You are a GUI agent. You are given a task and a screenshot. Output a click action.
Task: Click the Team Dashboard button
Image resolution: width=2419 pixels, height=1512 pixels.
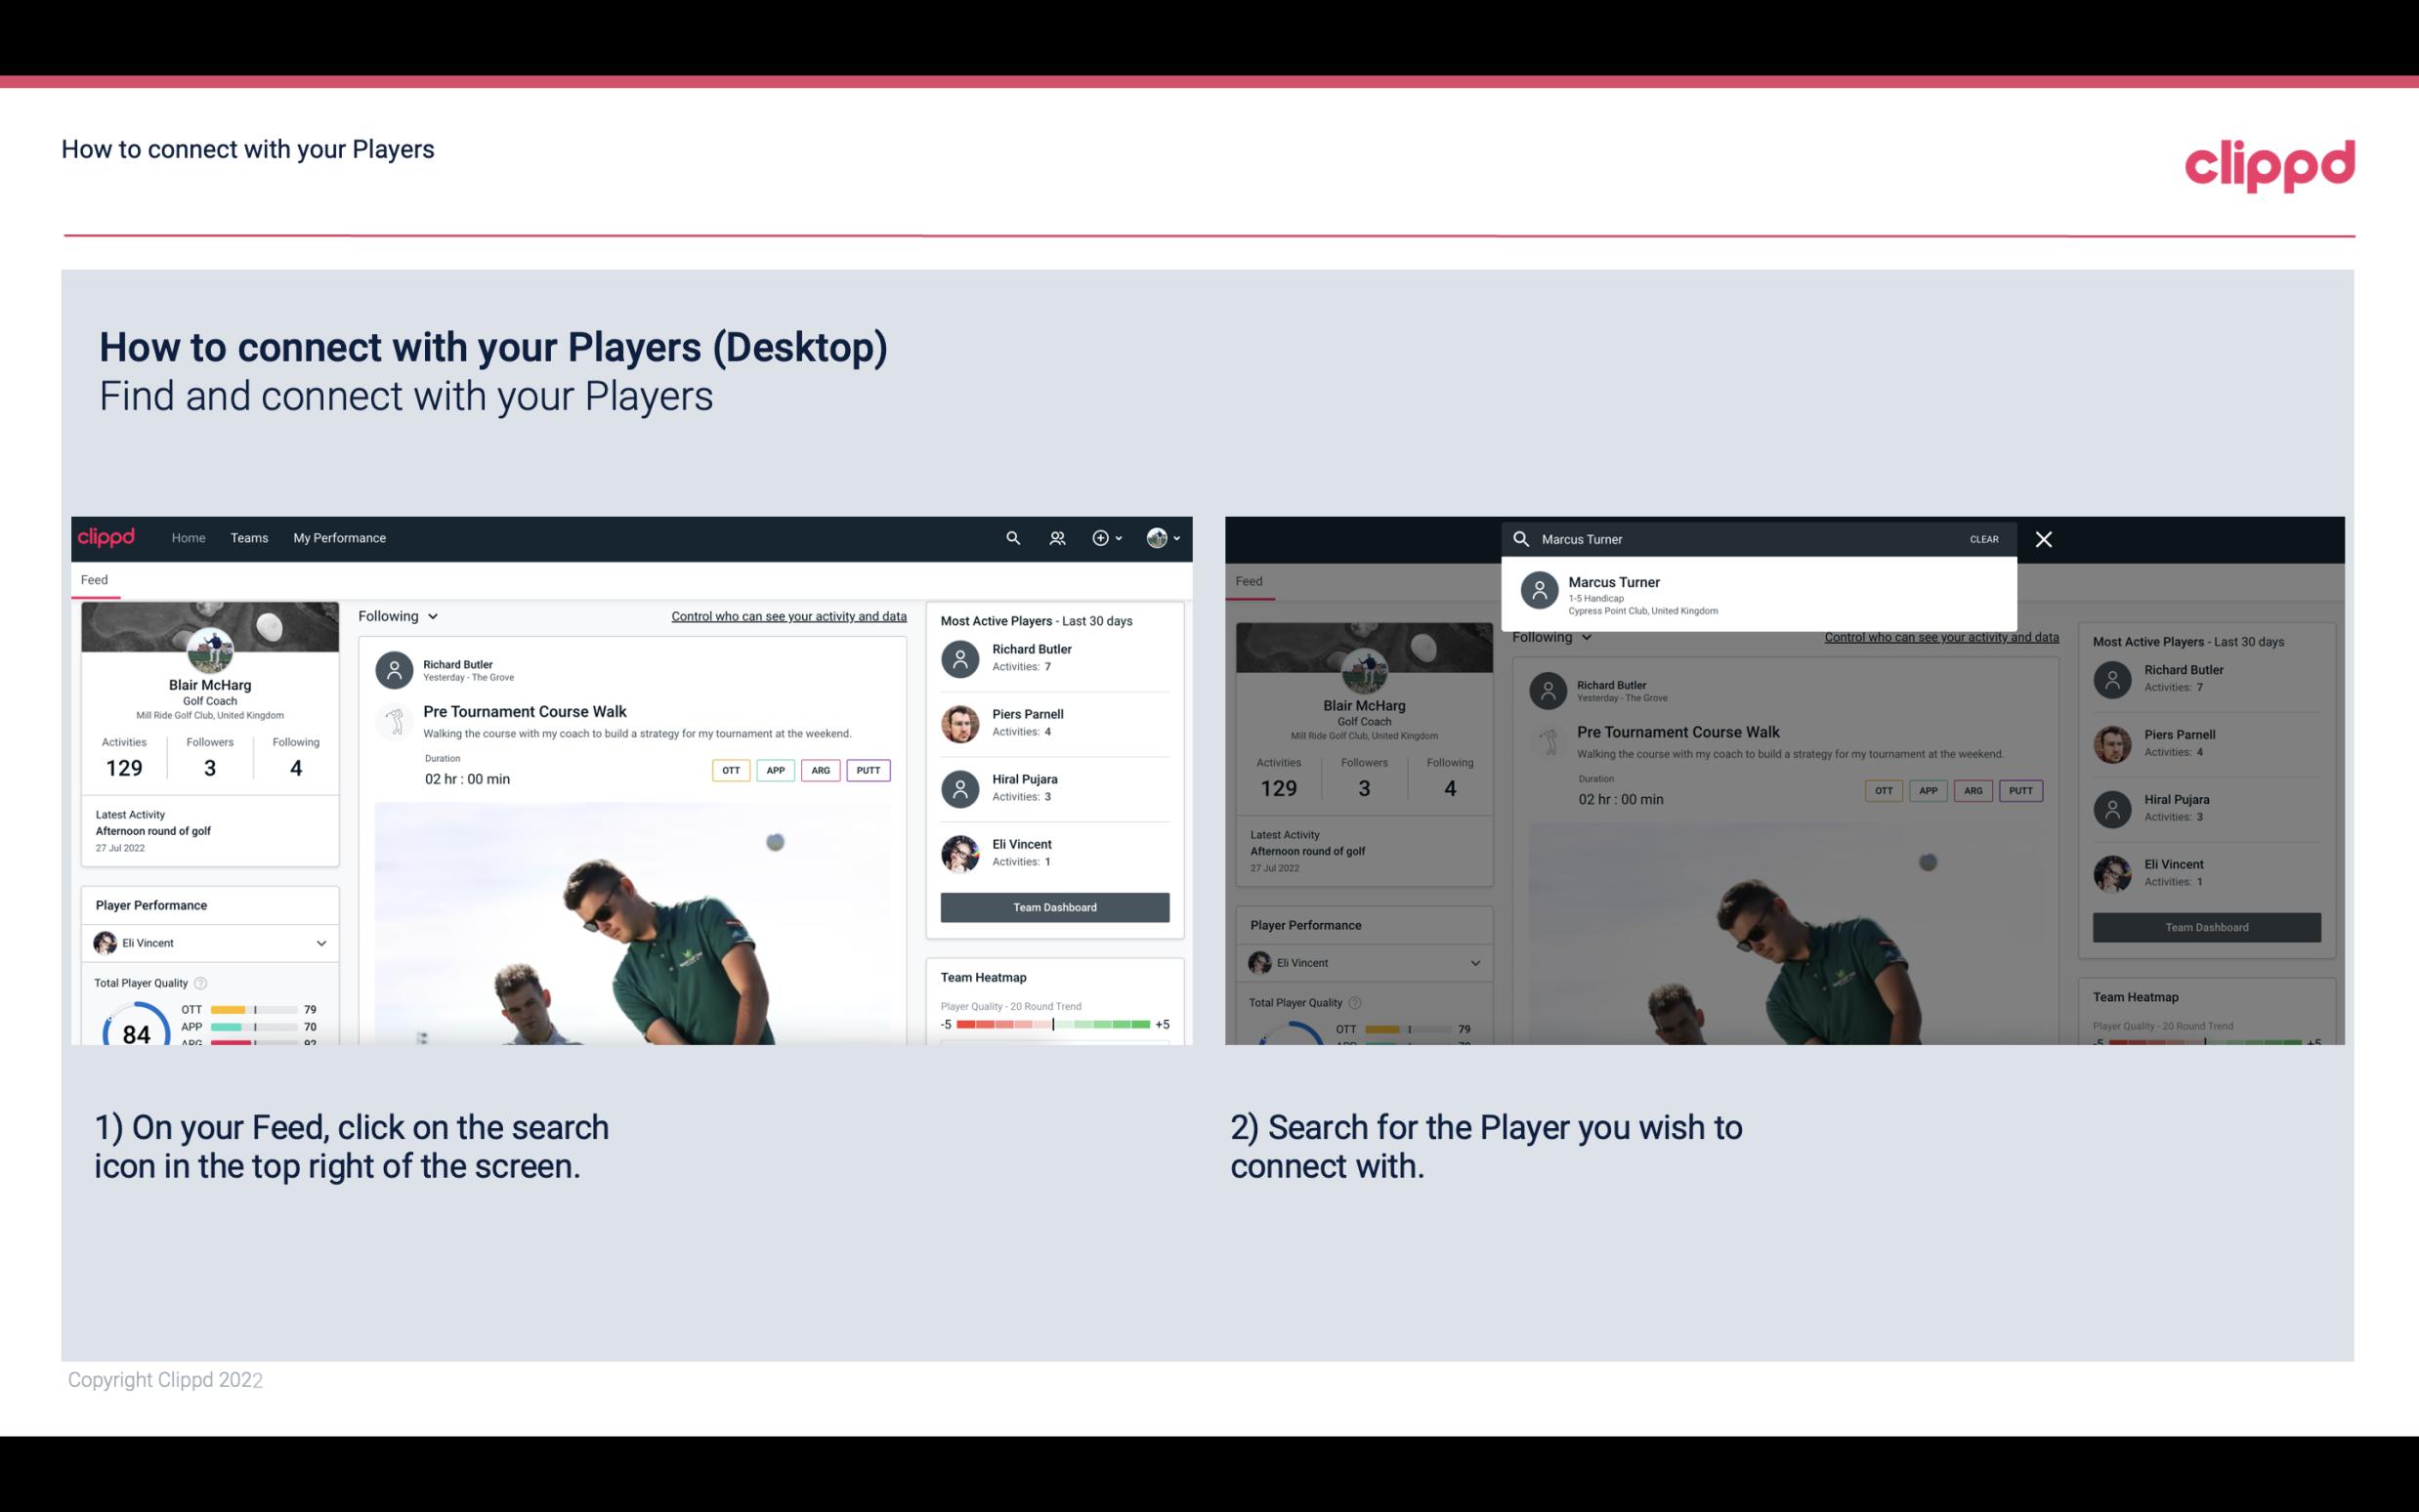pos(1053,905)
